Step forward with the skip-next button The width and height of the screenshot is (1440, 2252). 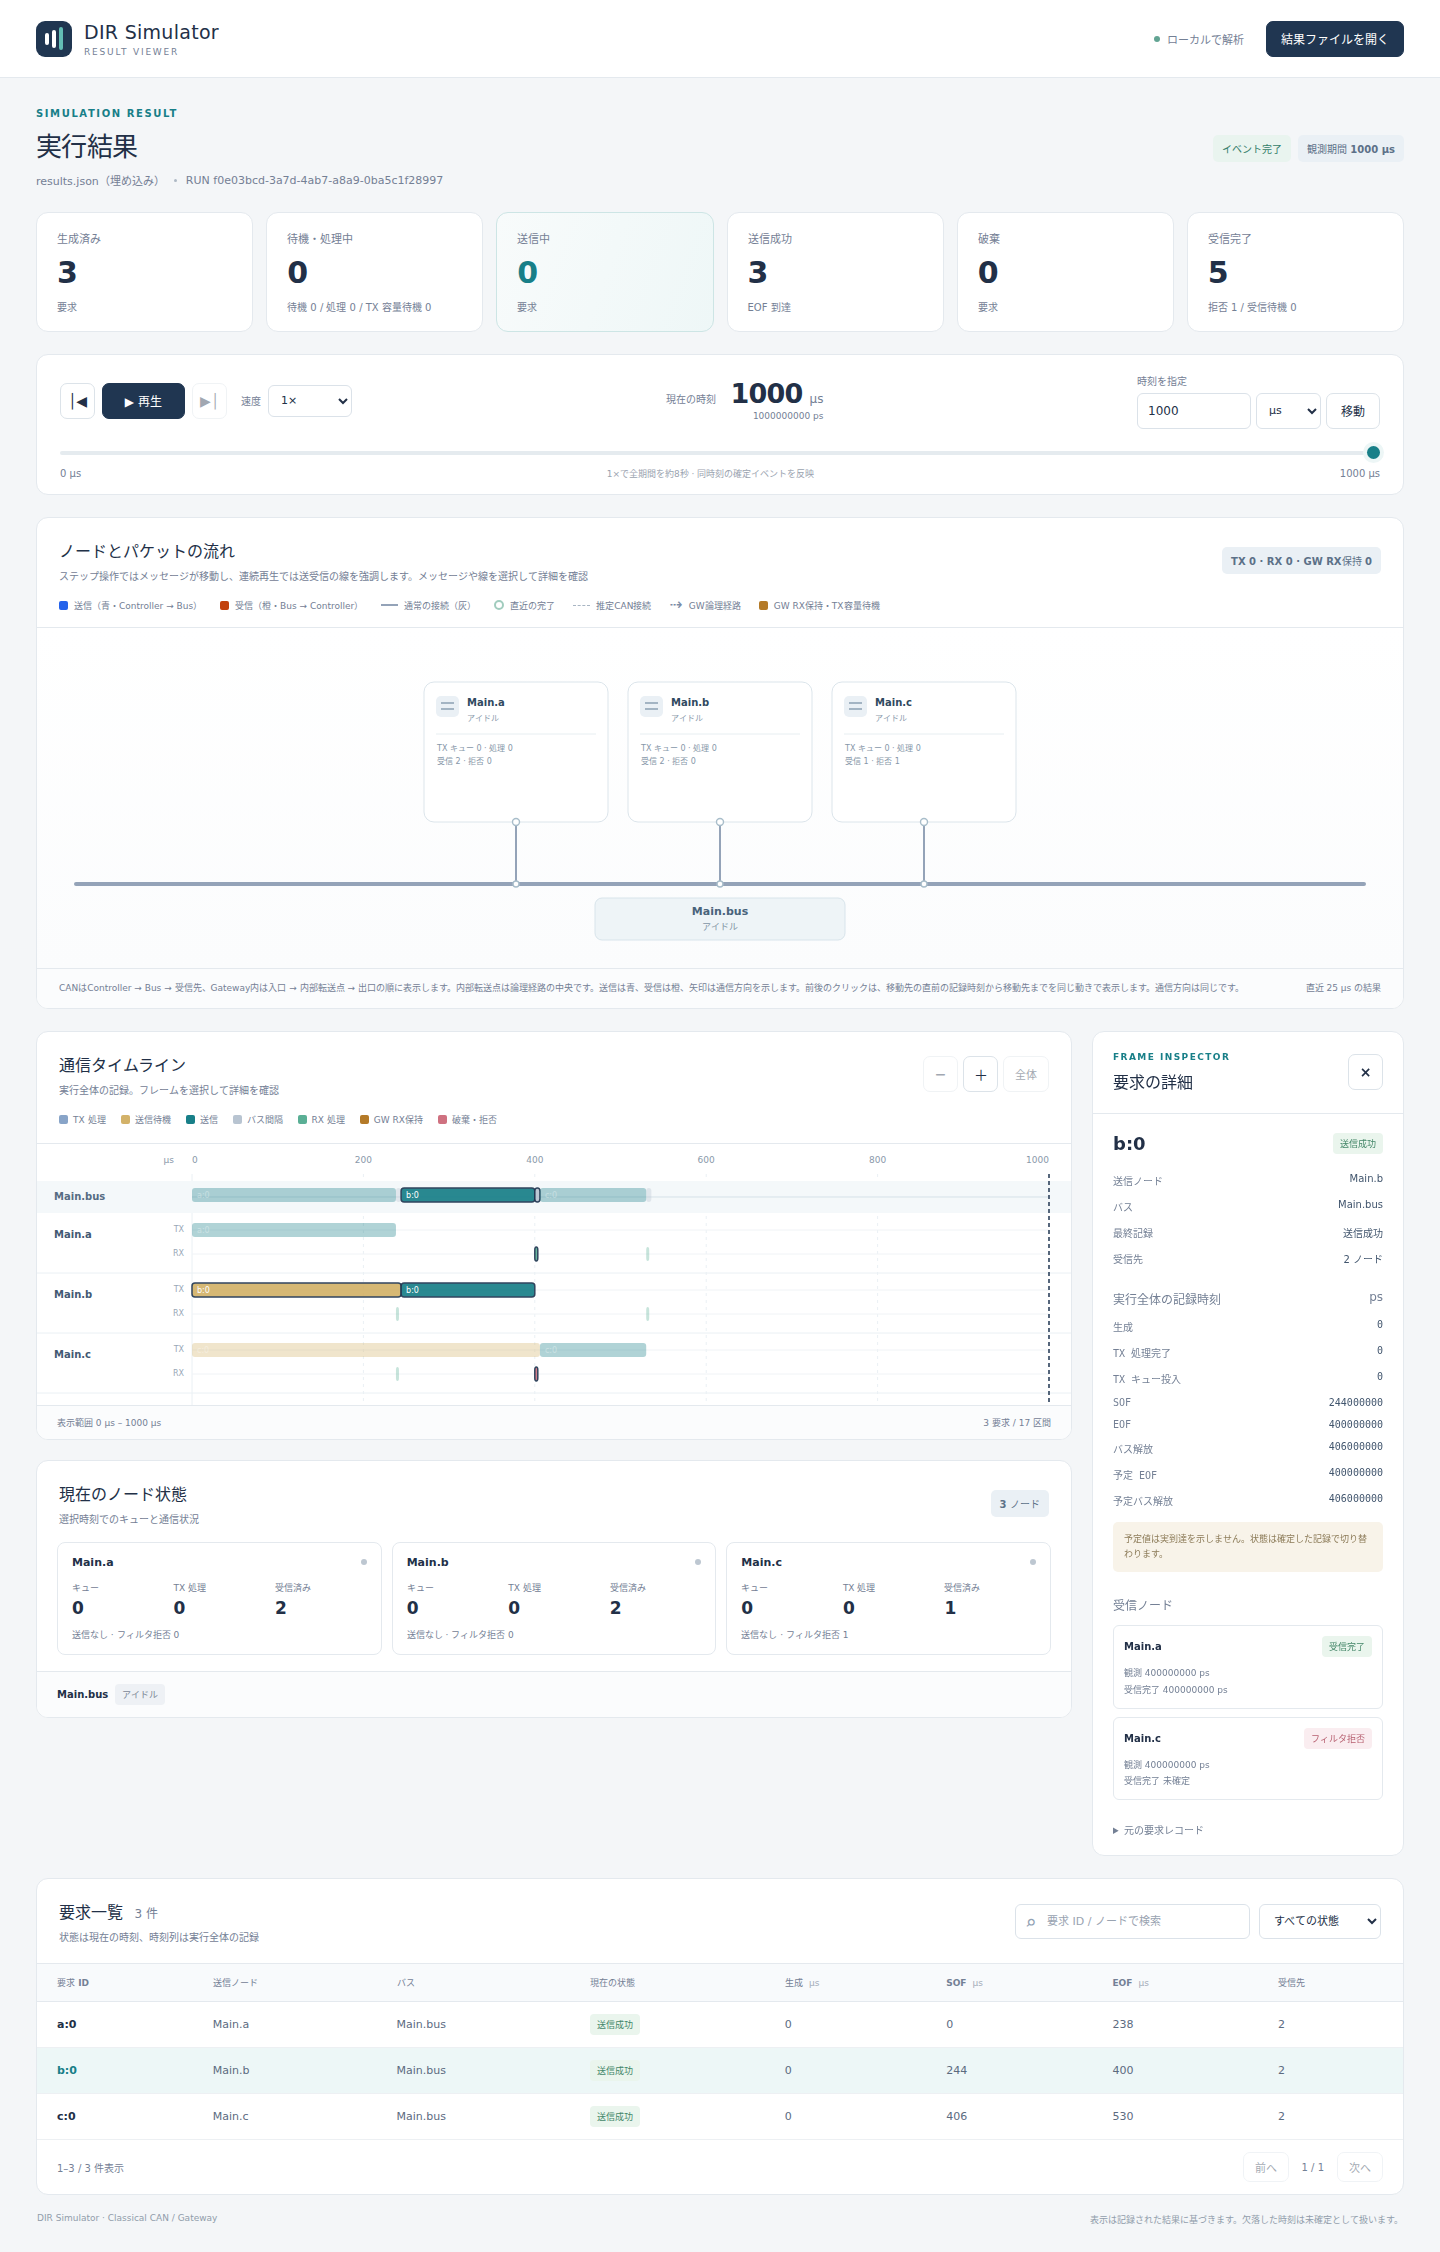[208, 401]
